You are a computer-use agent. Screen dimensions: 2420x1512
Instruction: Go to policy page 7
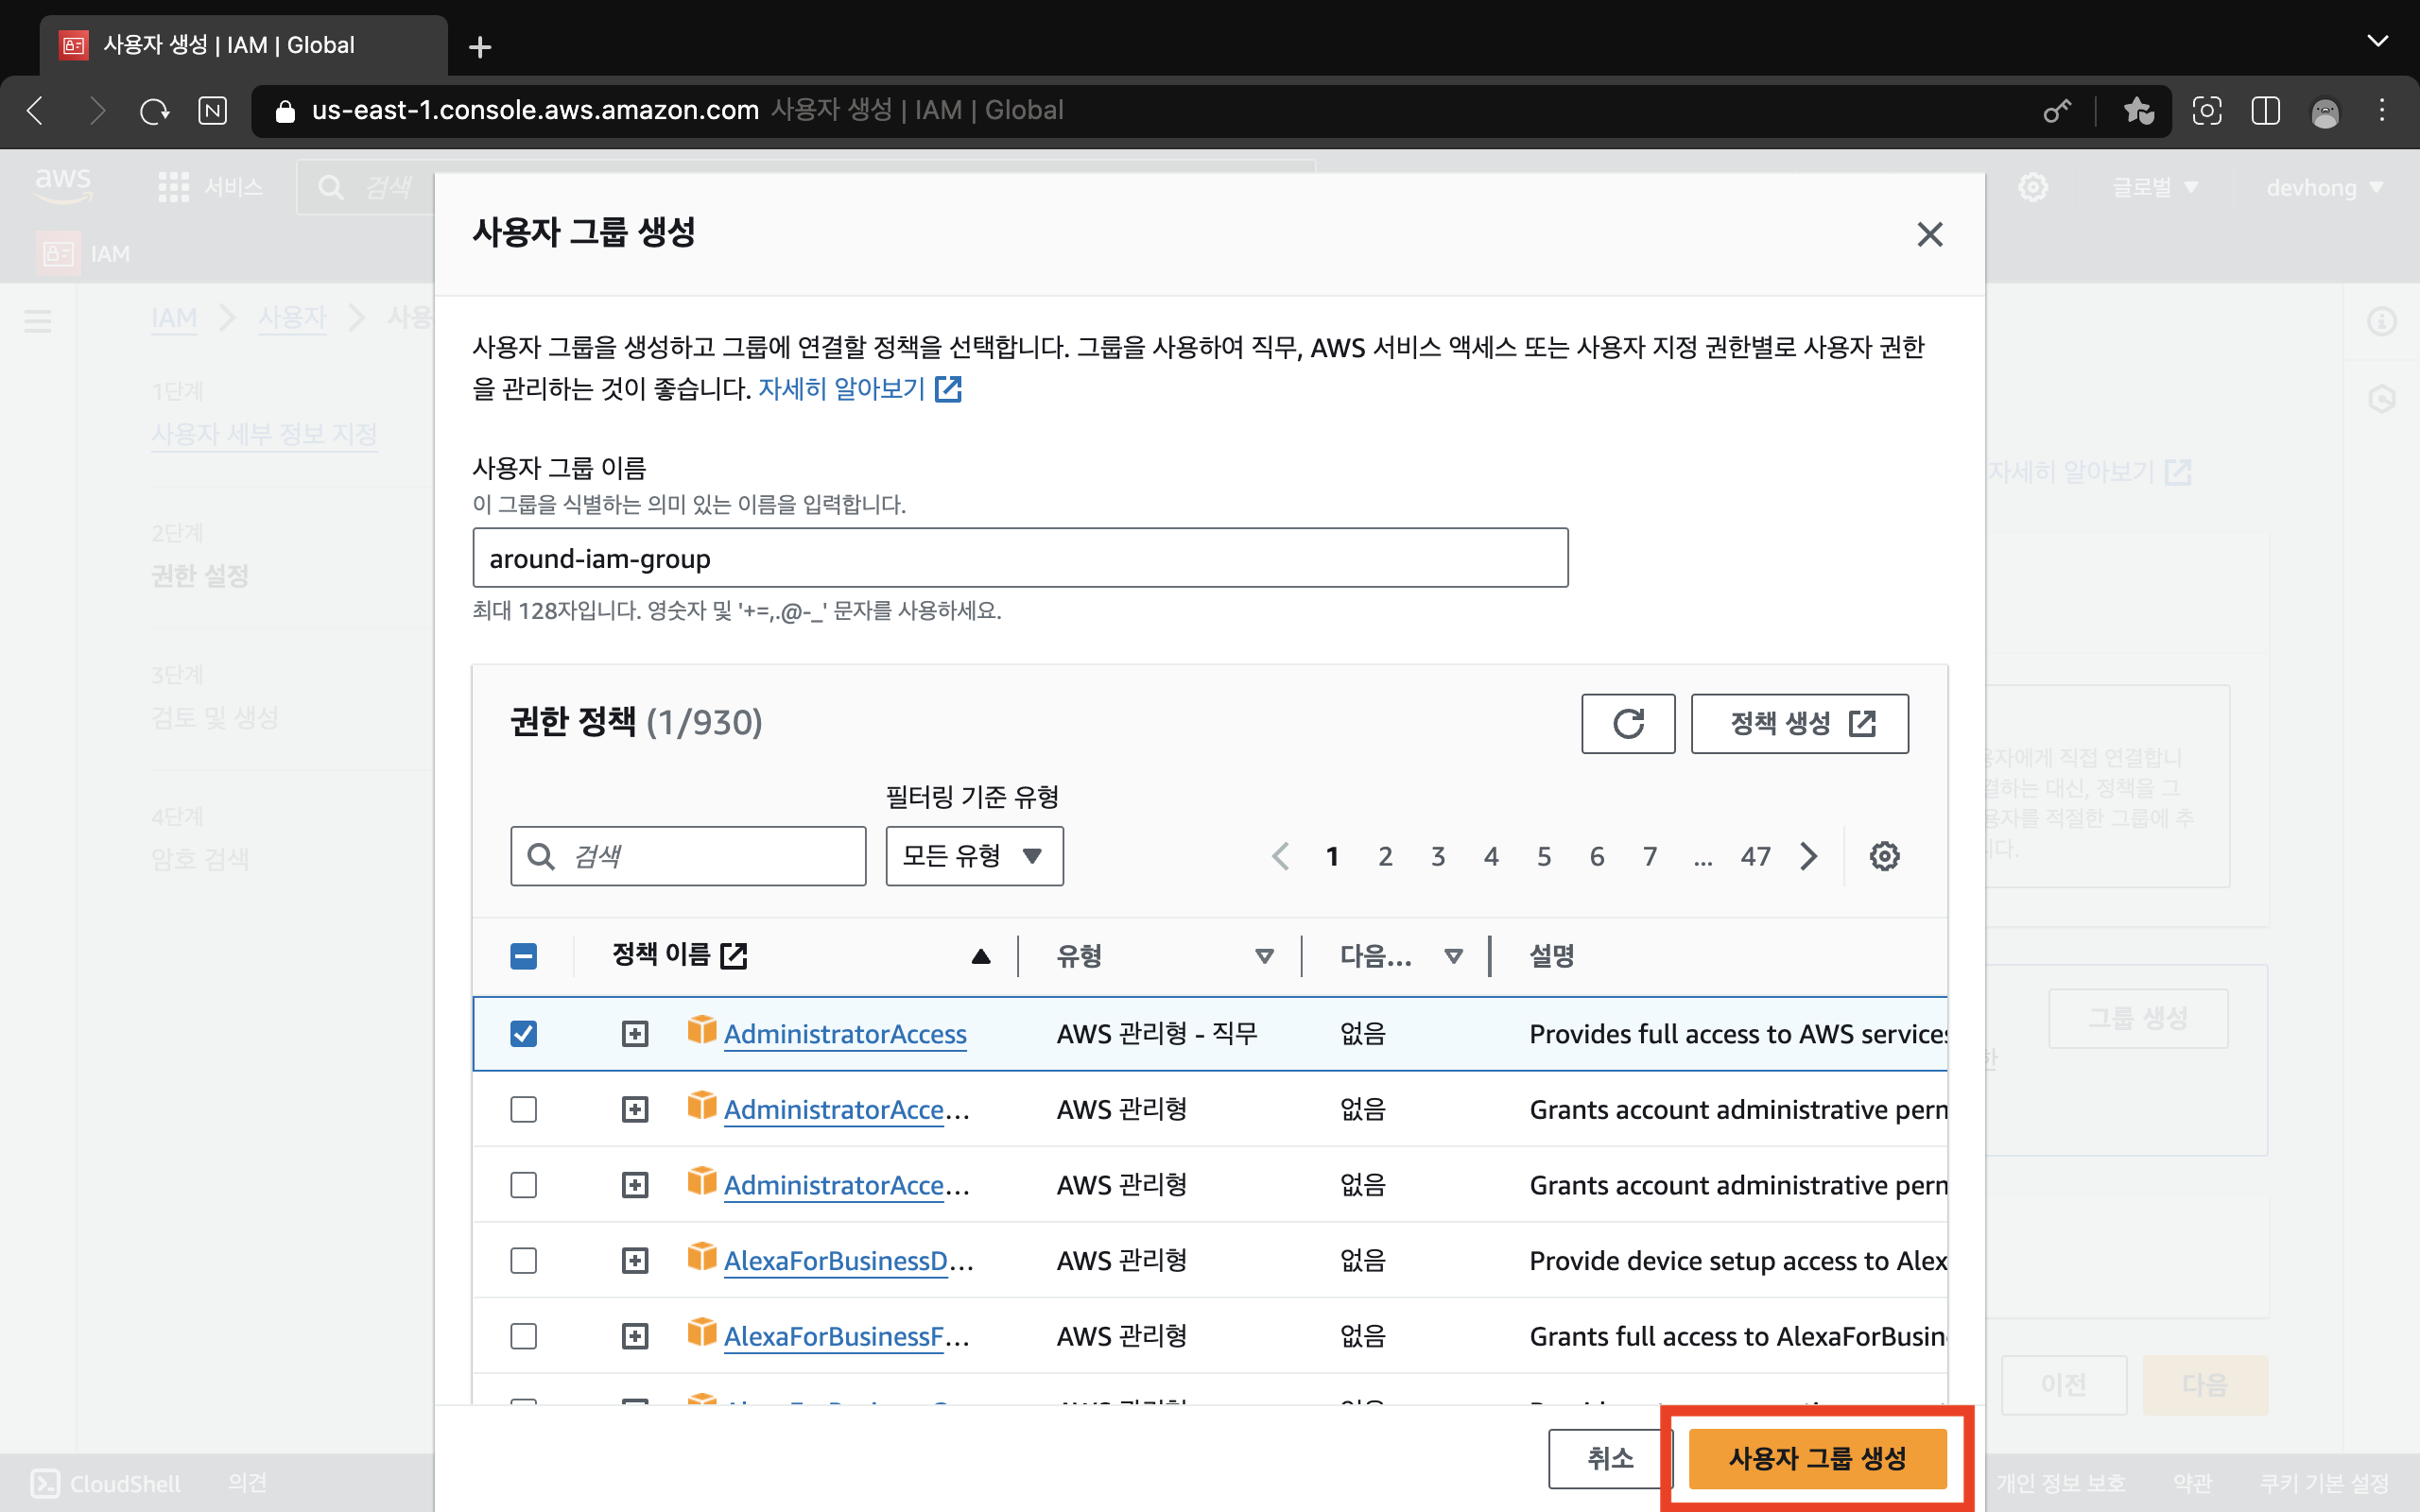point(1650,856)
